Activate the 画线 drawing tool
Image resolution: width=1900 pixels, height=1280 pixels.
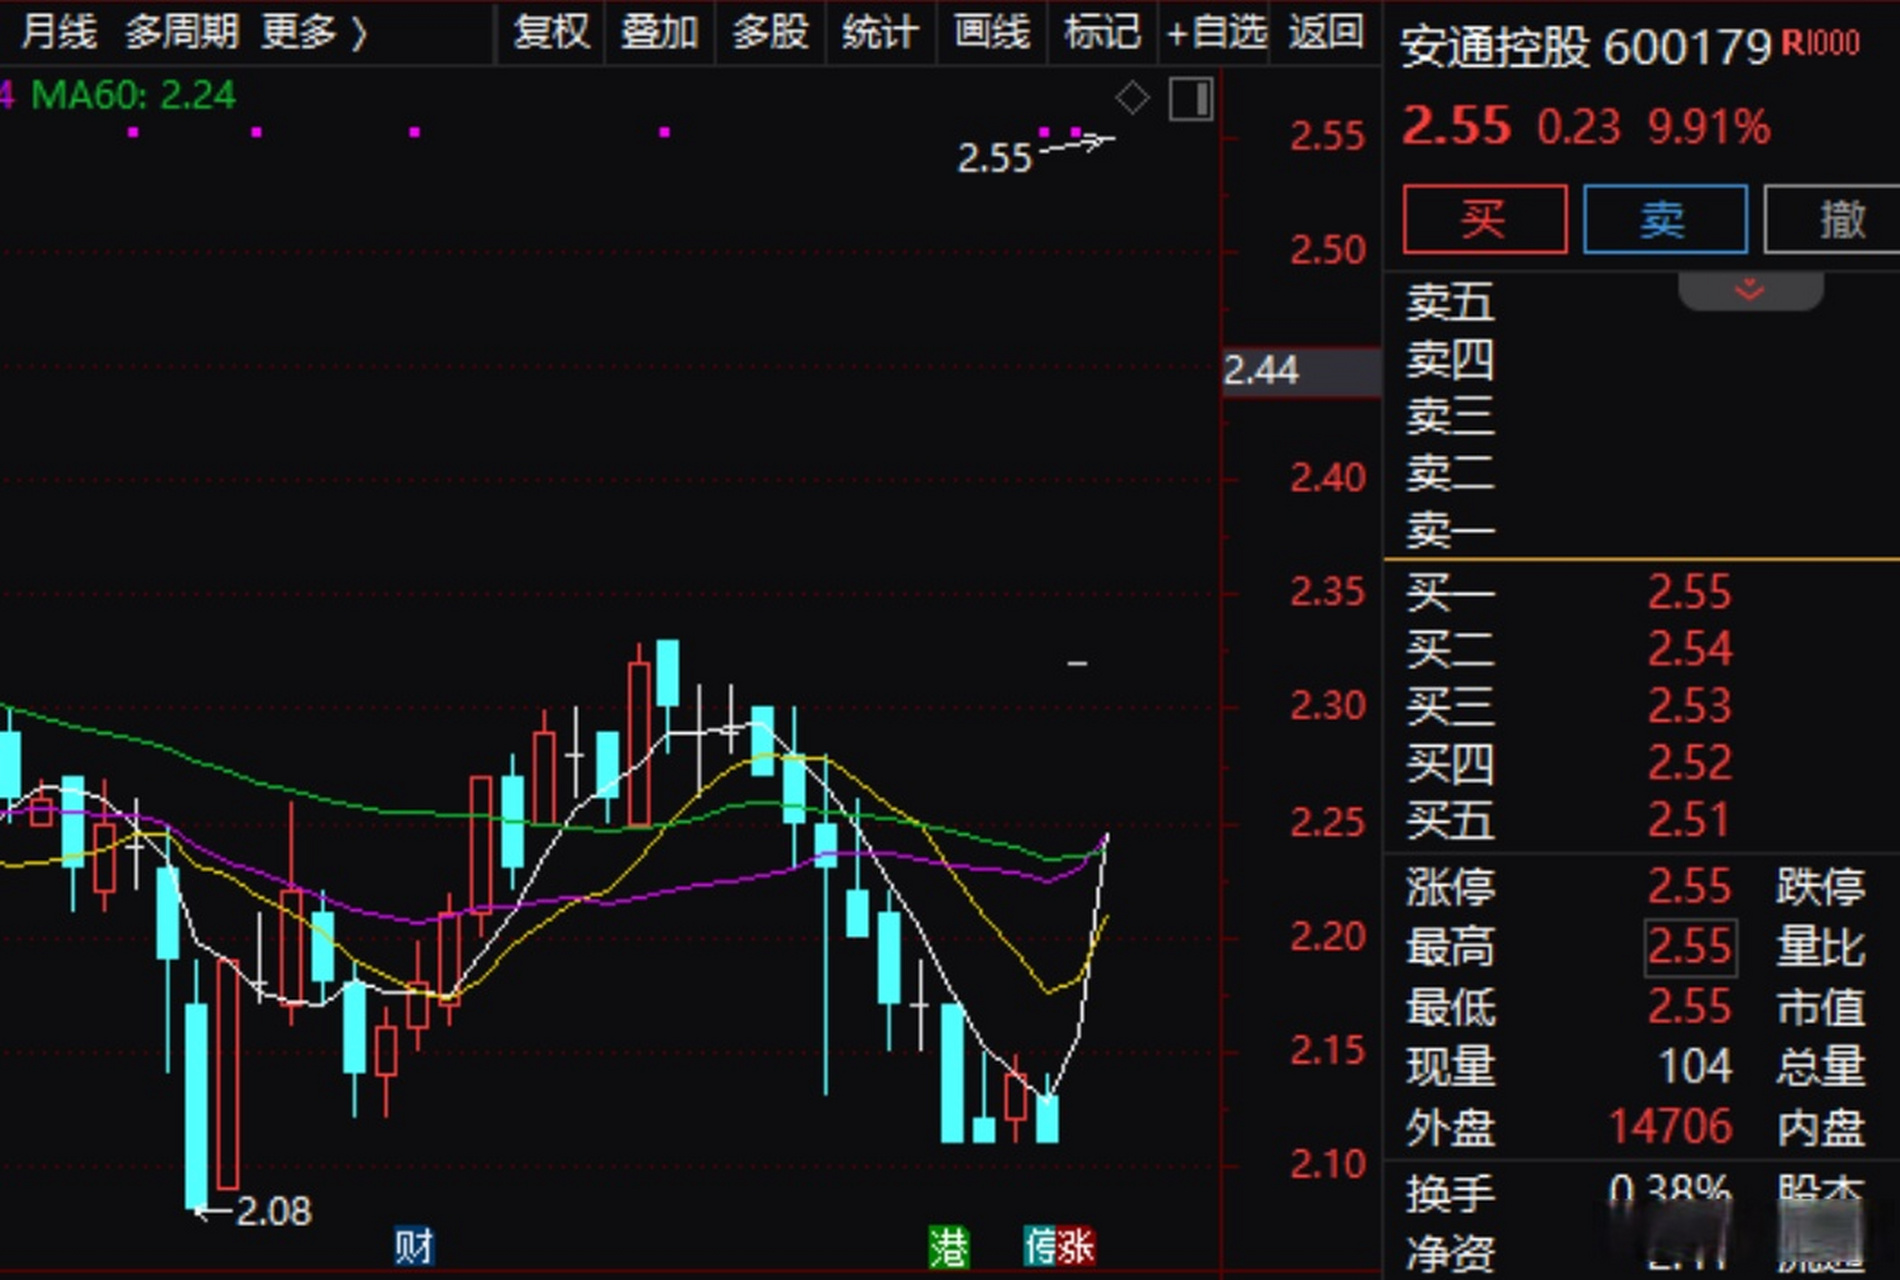tap(991, 32)
